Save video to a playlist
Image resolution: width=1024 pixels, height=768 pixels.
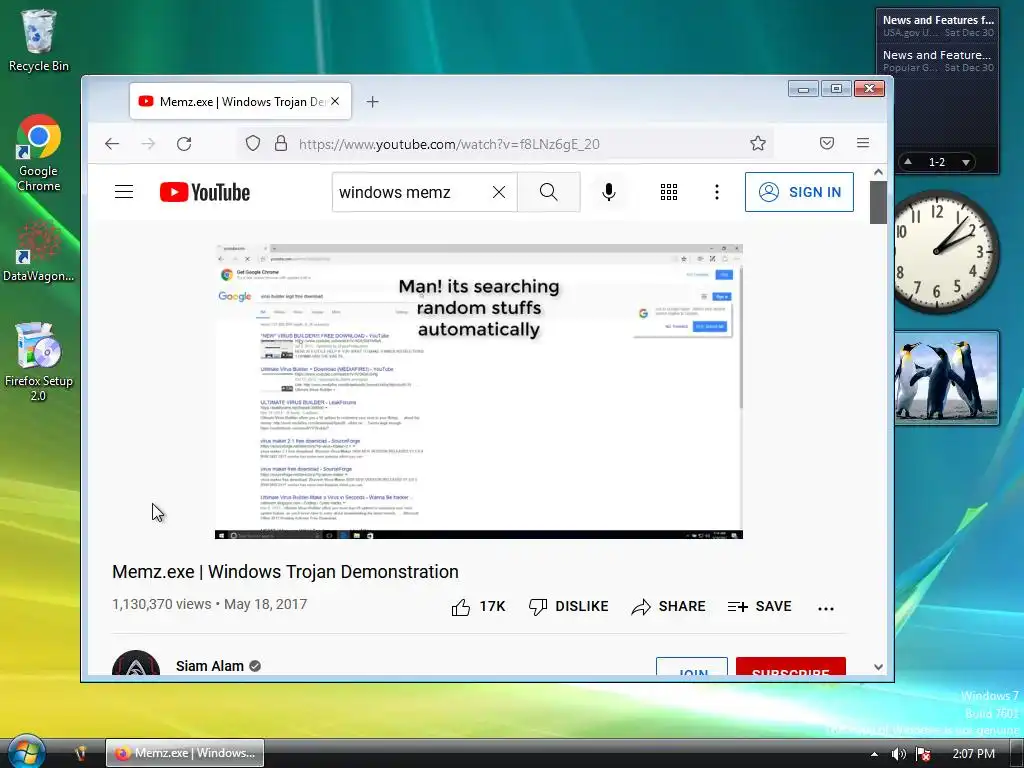point(760,607)
